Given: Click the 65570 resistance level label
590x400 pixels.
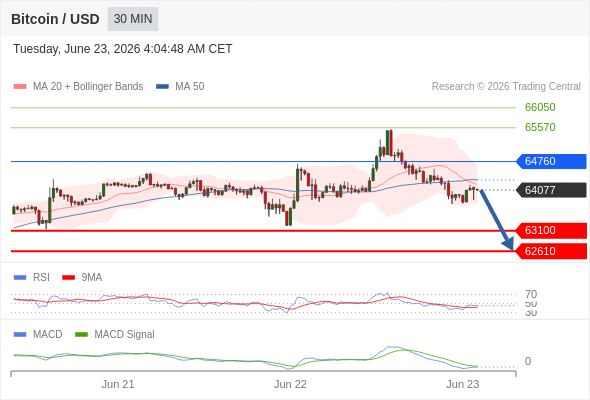Looking at the screenshot, I should 540,127.
